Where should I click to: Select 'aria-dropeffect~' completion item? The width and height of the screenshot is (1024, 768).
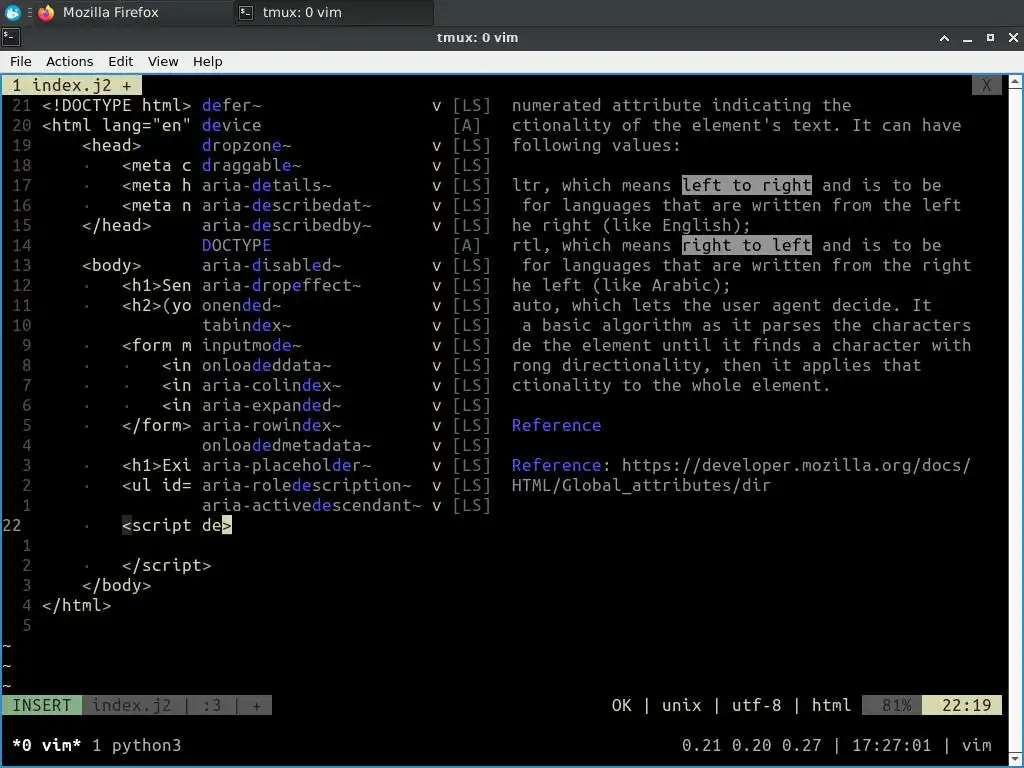[x=281, y=285]
